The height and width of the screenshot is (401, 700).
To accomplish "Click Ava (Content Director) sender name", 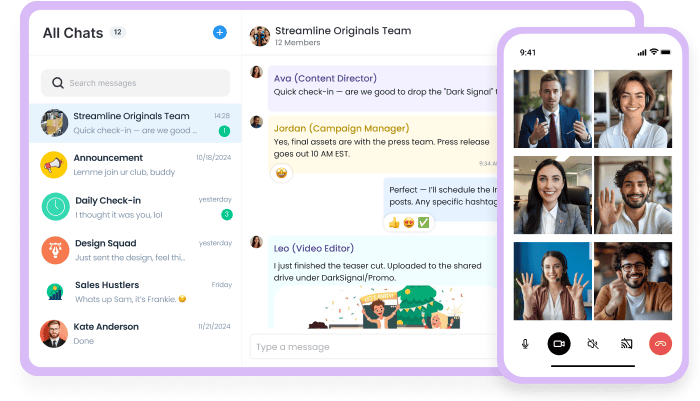I will tap(325, 78).
